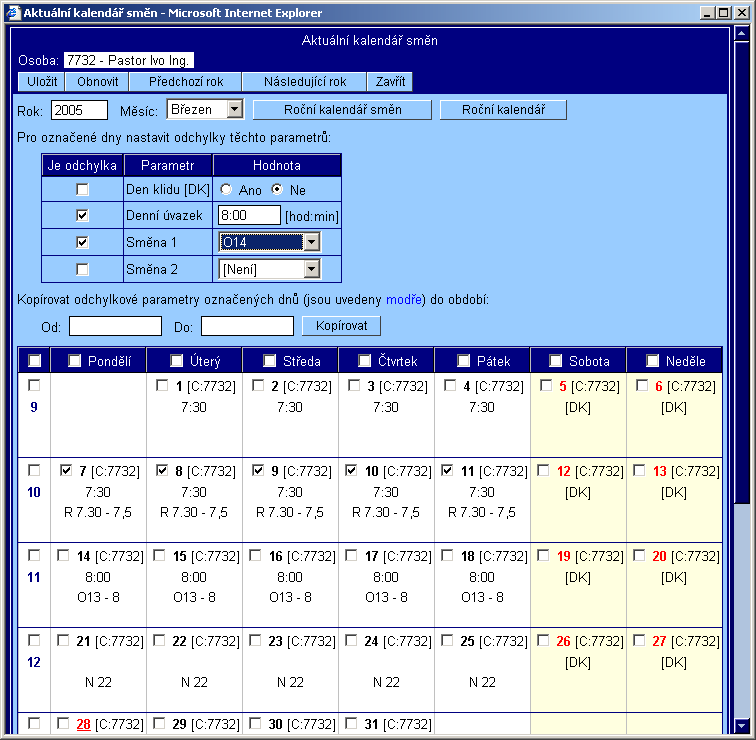
Task: Click the scrollbar down arrow
Action: click(741, 725)
